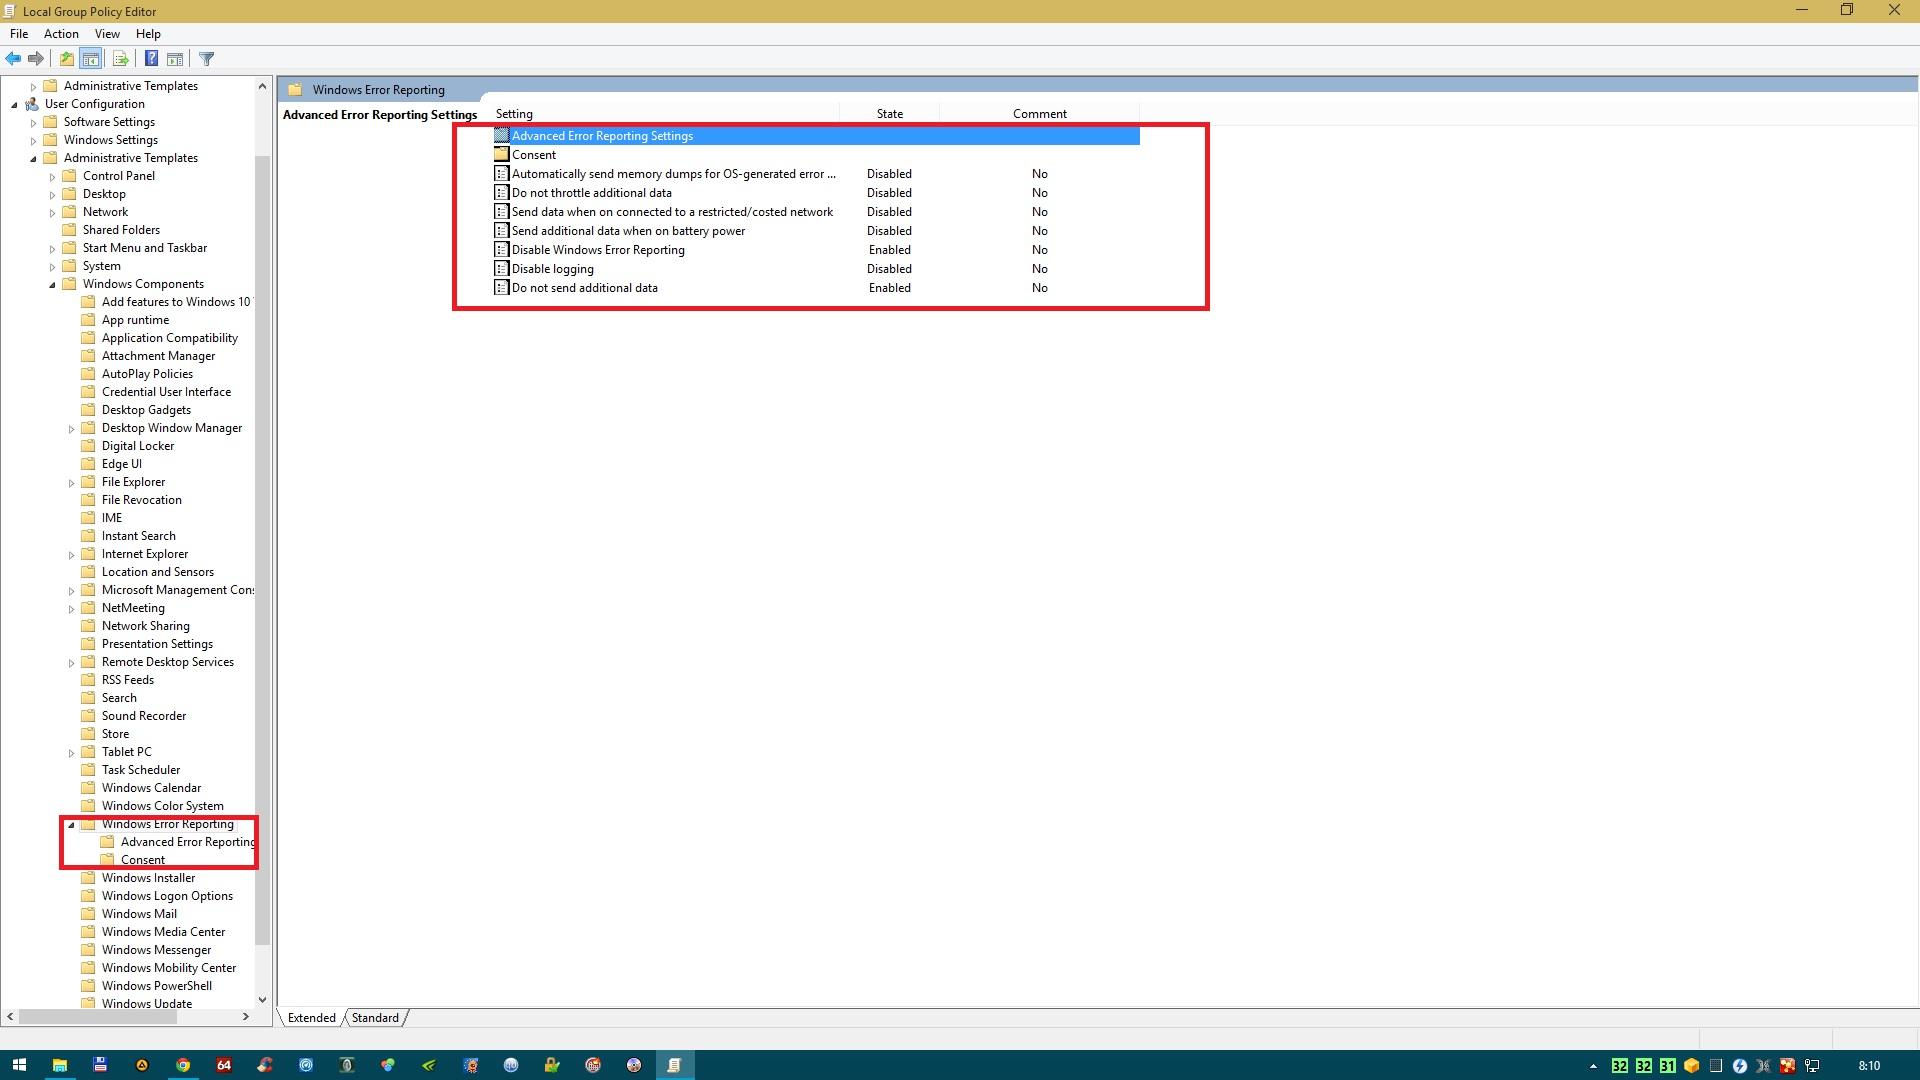Sort by the State column header
Screen dimensions: 1920x1080
click(x=889, y=114)
